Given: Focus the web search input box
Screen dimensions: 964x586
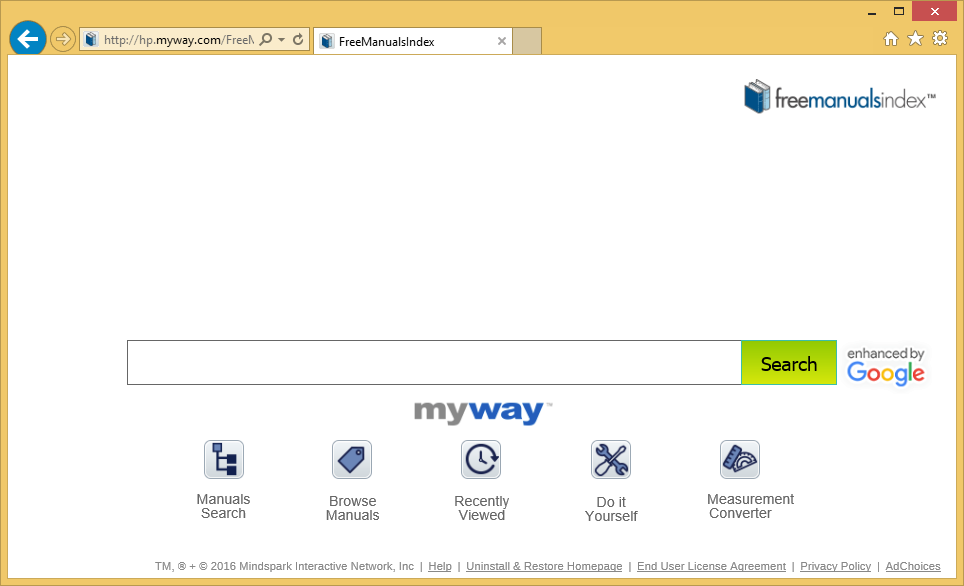Looking at the screenshot, I should pyautogui.click(x=434, y=362).
